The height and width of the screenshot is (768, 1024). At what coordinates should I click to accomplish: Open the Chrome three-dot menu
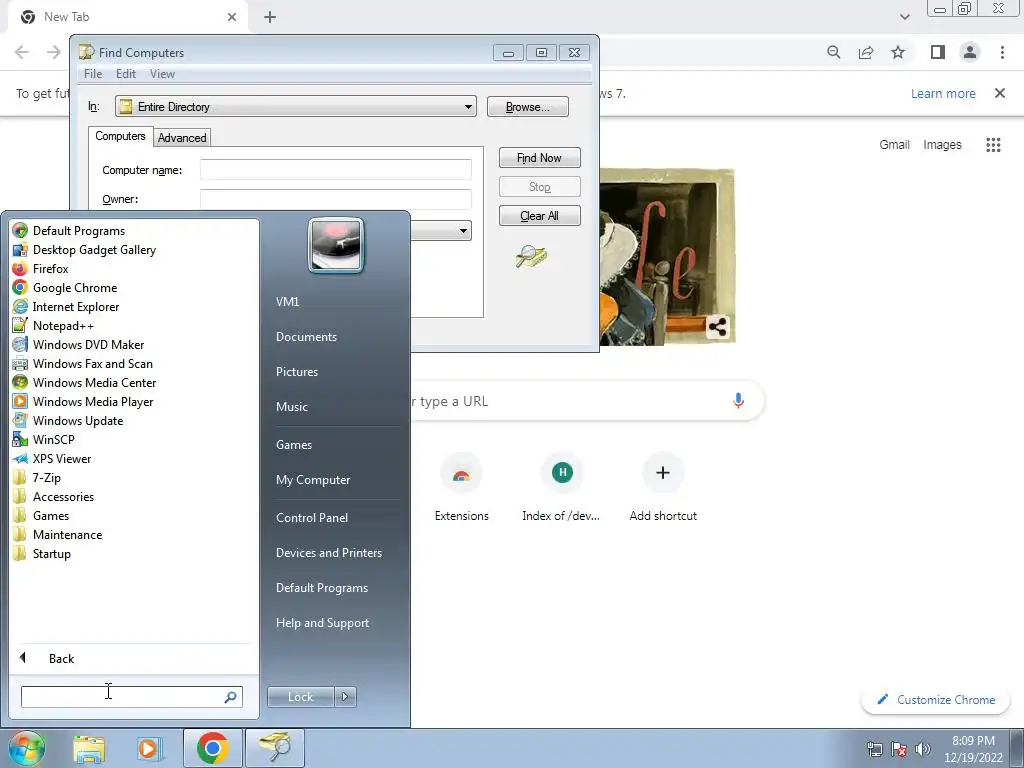tap(1002, 52)
